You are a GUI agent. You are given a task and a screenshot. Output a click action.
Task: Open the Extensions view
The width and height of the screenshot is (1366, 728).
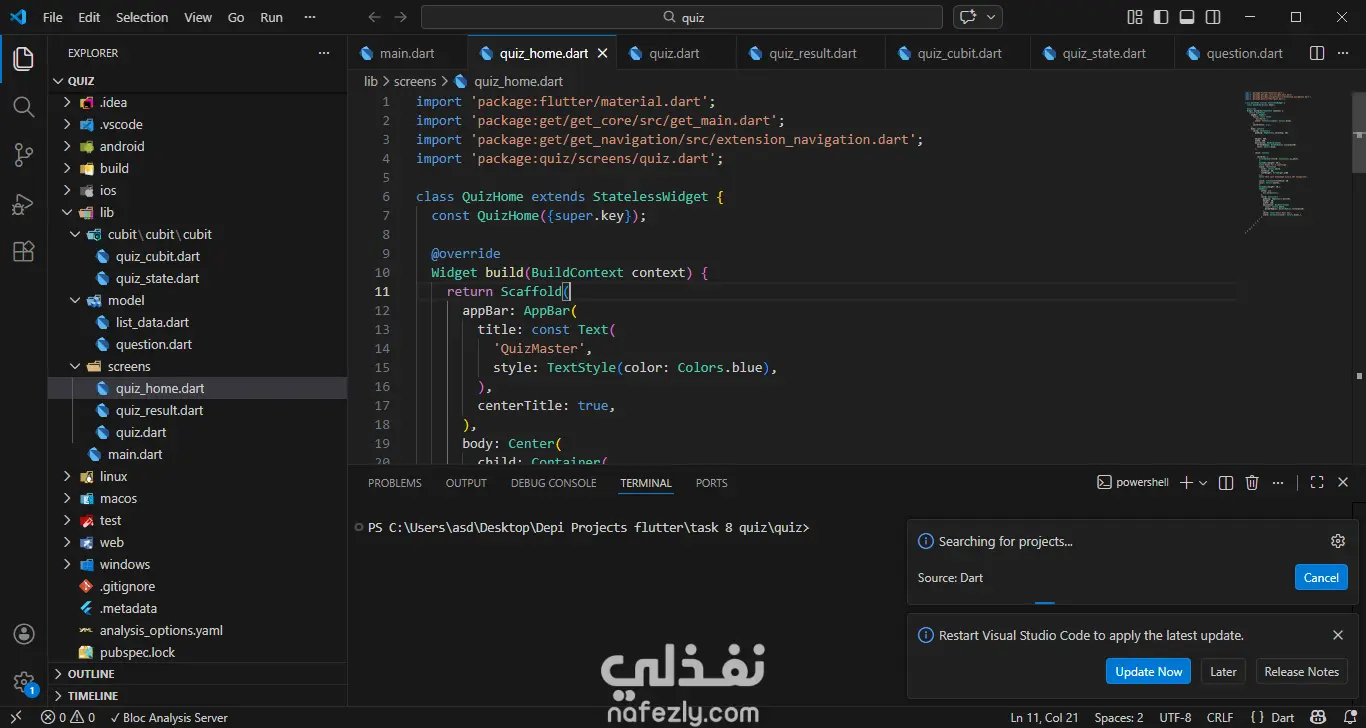pos(23,252)
